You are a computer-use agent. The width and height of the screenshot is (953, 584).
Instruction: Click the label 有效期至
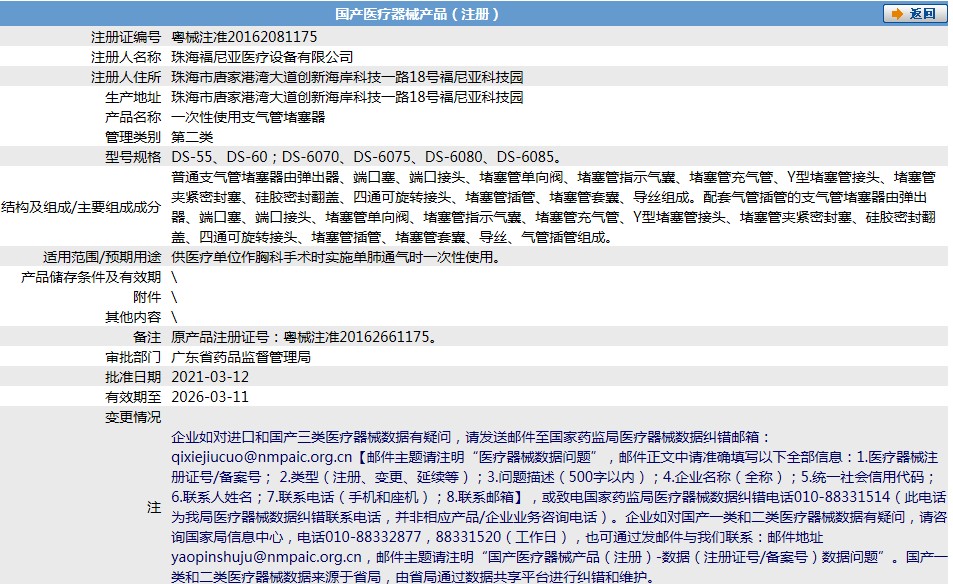133,397
